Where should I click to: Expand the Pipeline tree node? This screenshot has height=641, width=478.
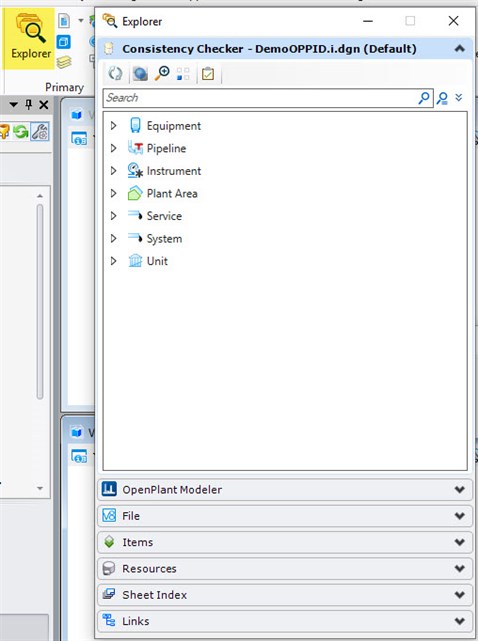(114, 148)
